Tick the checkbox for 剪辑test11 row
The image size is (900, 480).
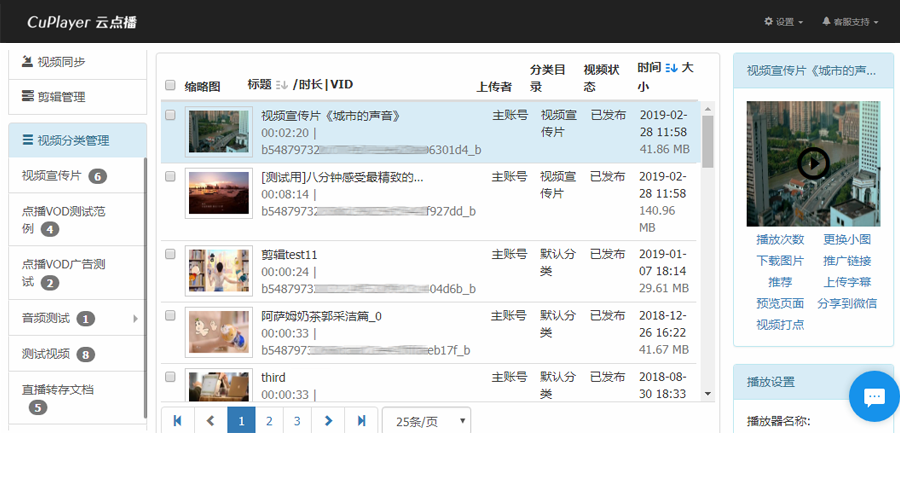(170, 255)
